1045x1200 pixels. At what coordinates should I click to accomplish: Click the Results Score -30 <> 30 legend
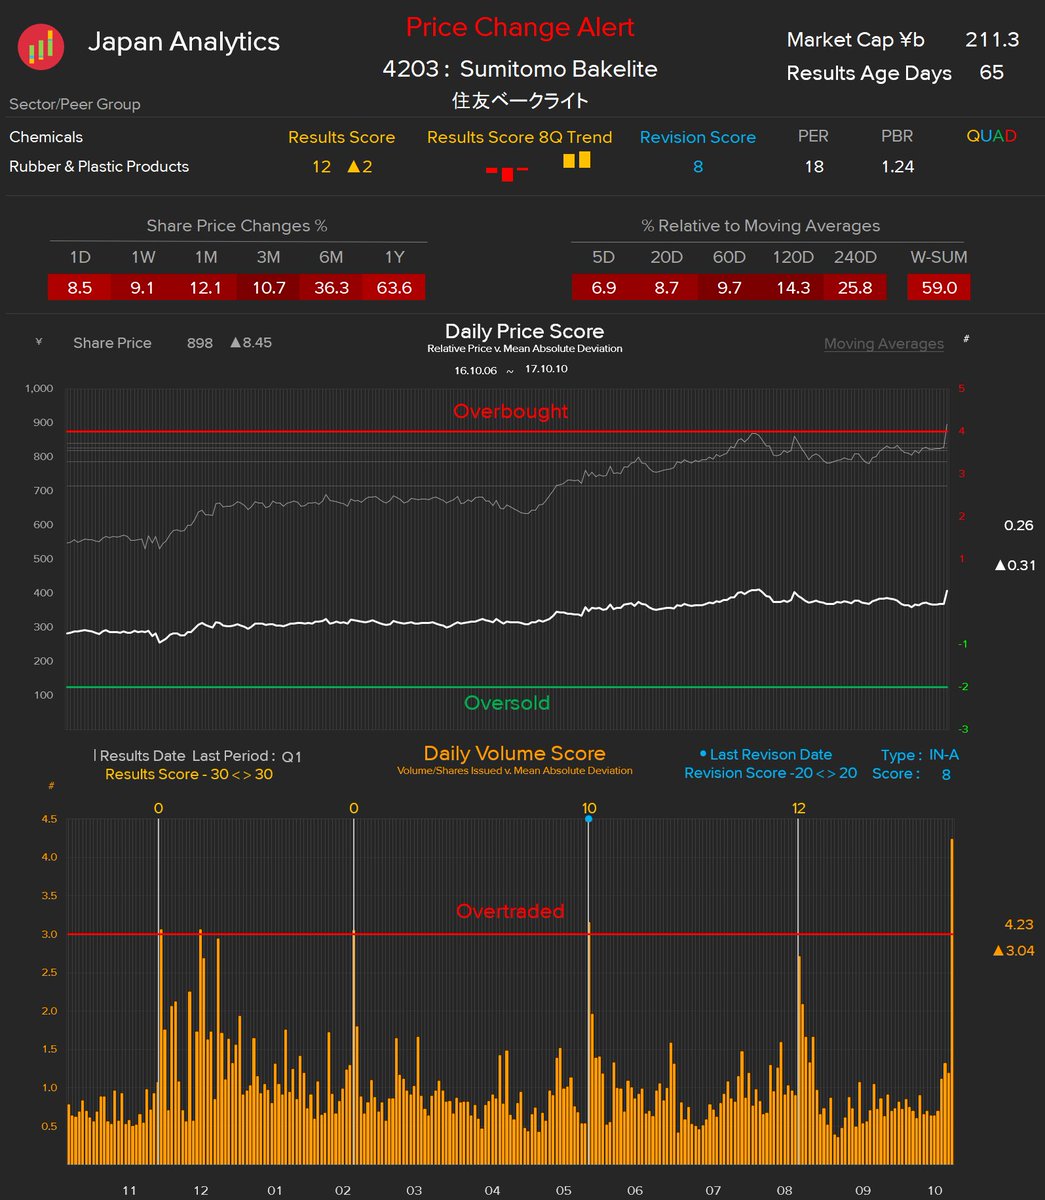tap(189, 774)
